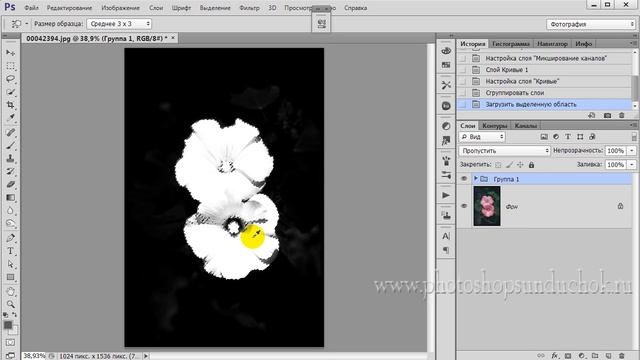Select the Hand tool
The height and width of the screenshot is (360, 640).
click(x=11, y=291)
